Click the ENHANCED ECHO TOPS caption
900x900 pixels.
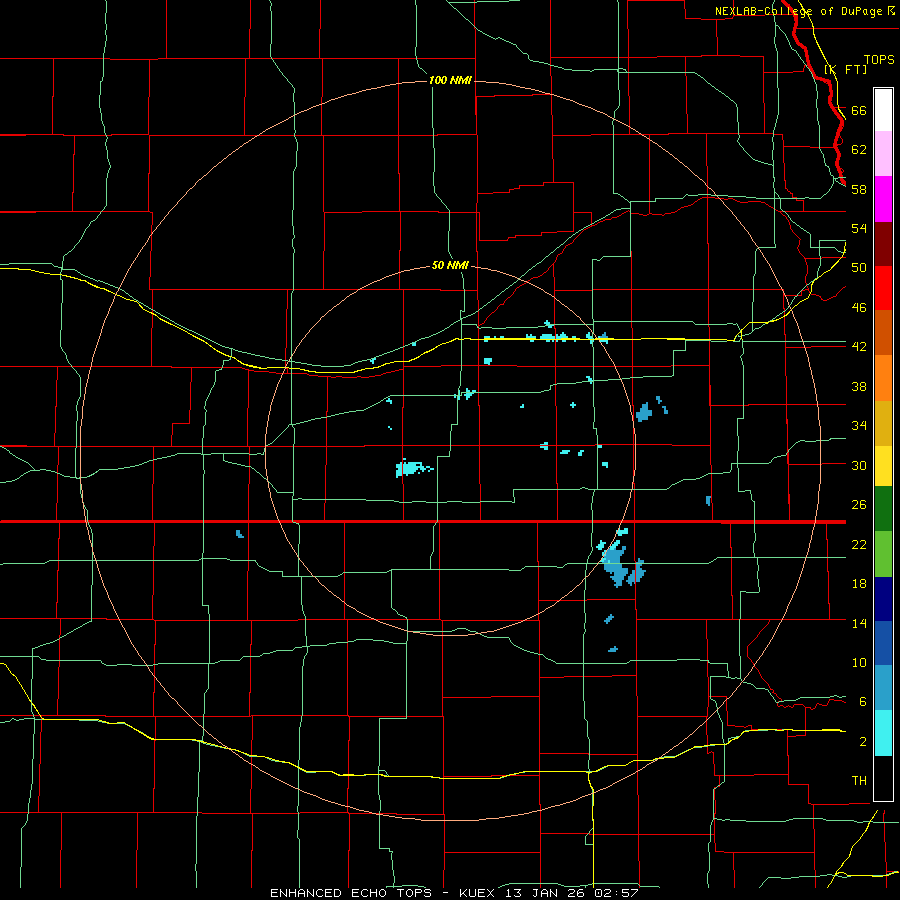[351, 893]
